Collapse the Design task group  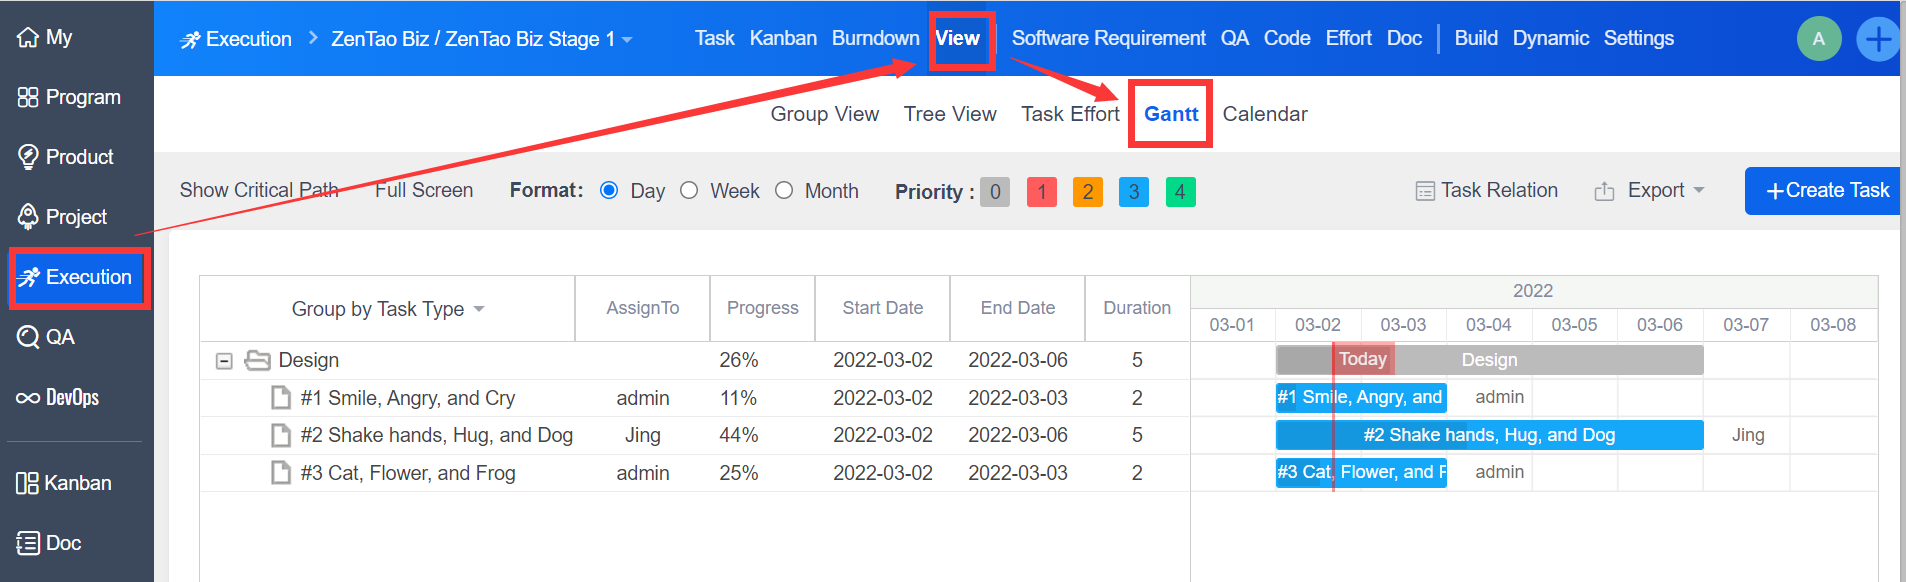click(x=225, y=361)
